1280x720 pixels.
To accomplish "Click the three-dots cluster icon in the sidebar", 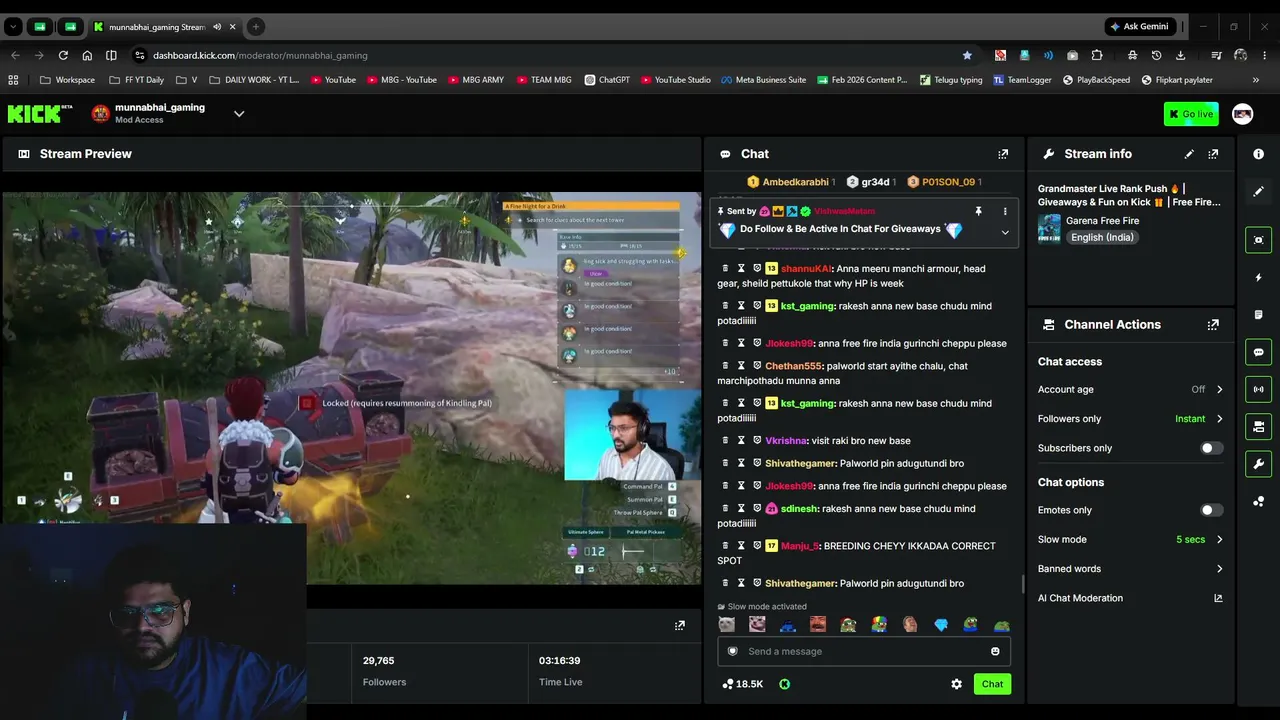I will 1258,501.
